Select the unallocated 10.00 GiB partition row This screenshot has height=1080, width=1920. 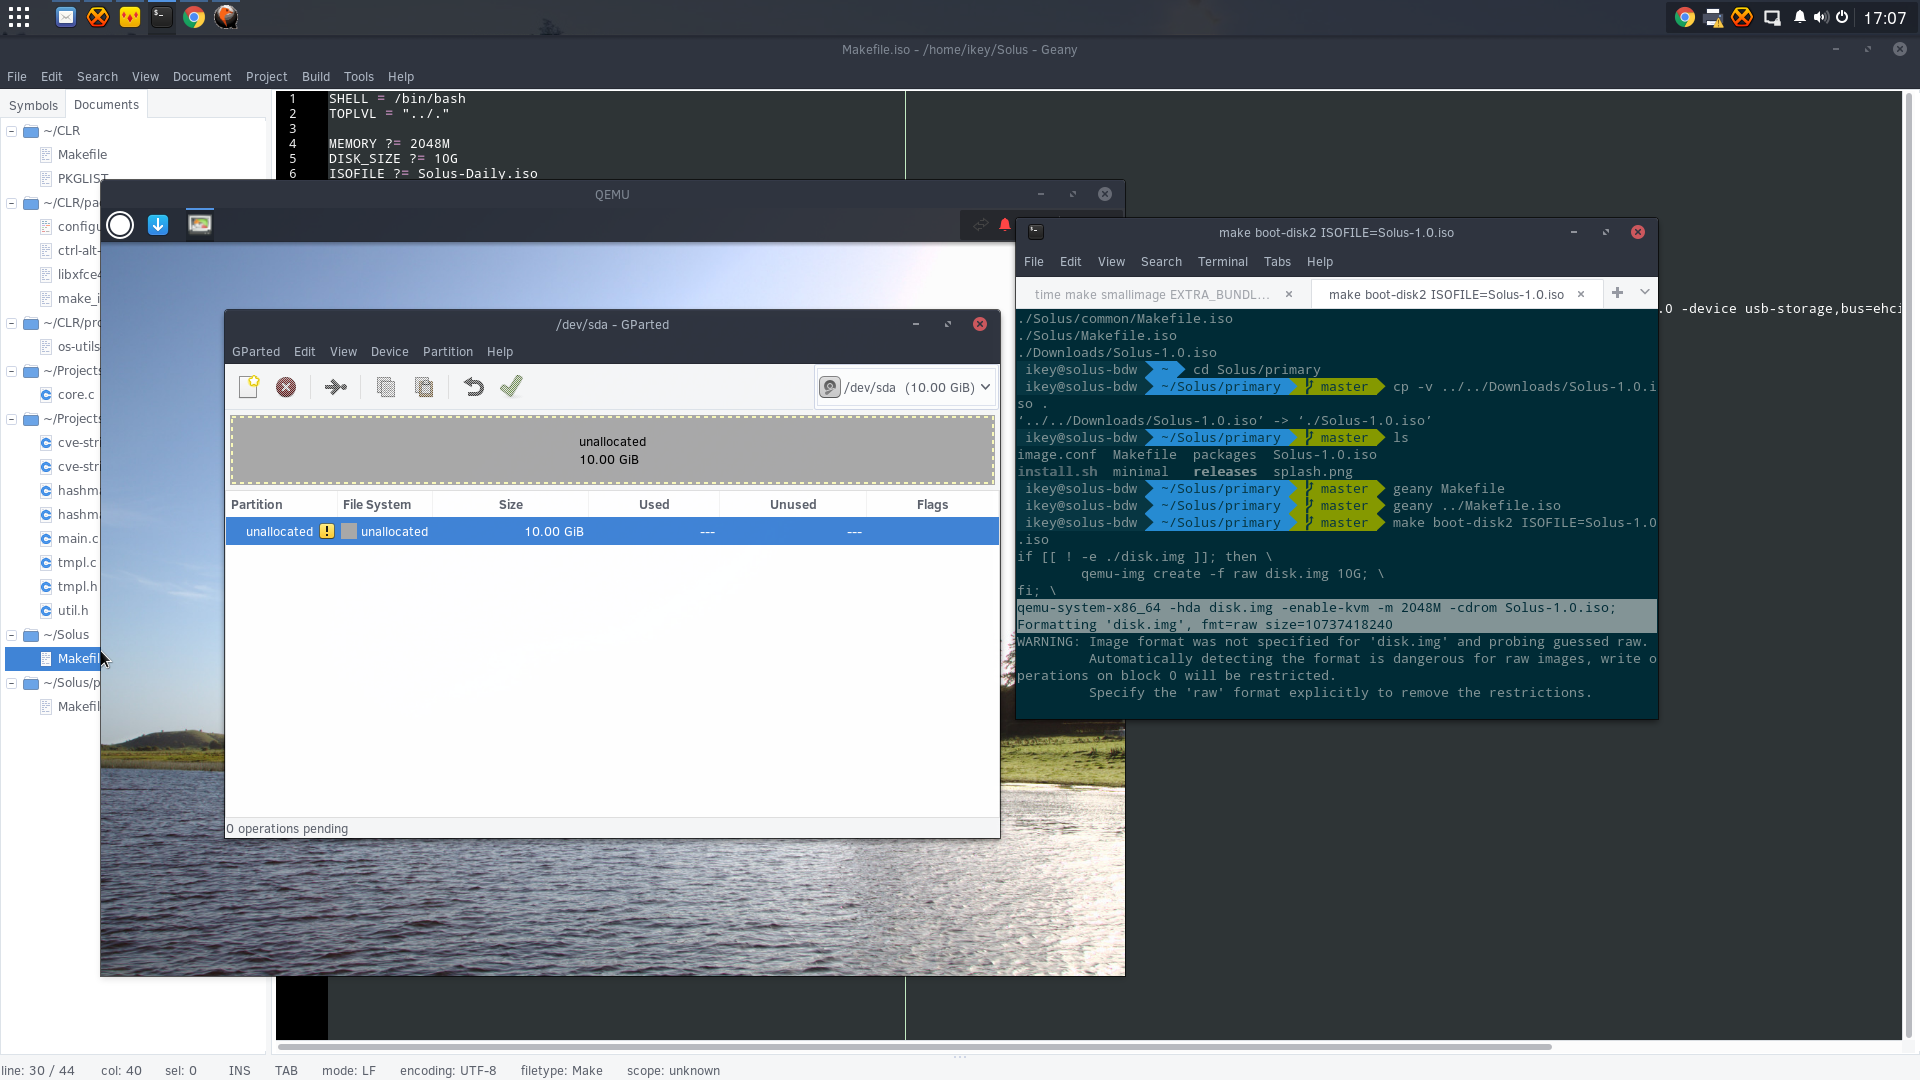612,531
